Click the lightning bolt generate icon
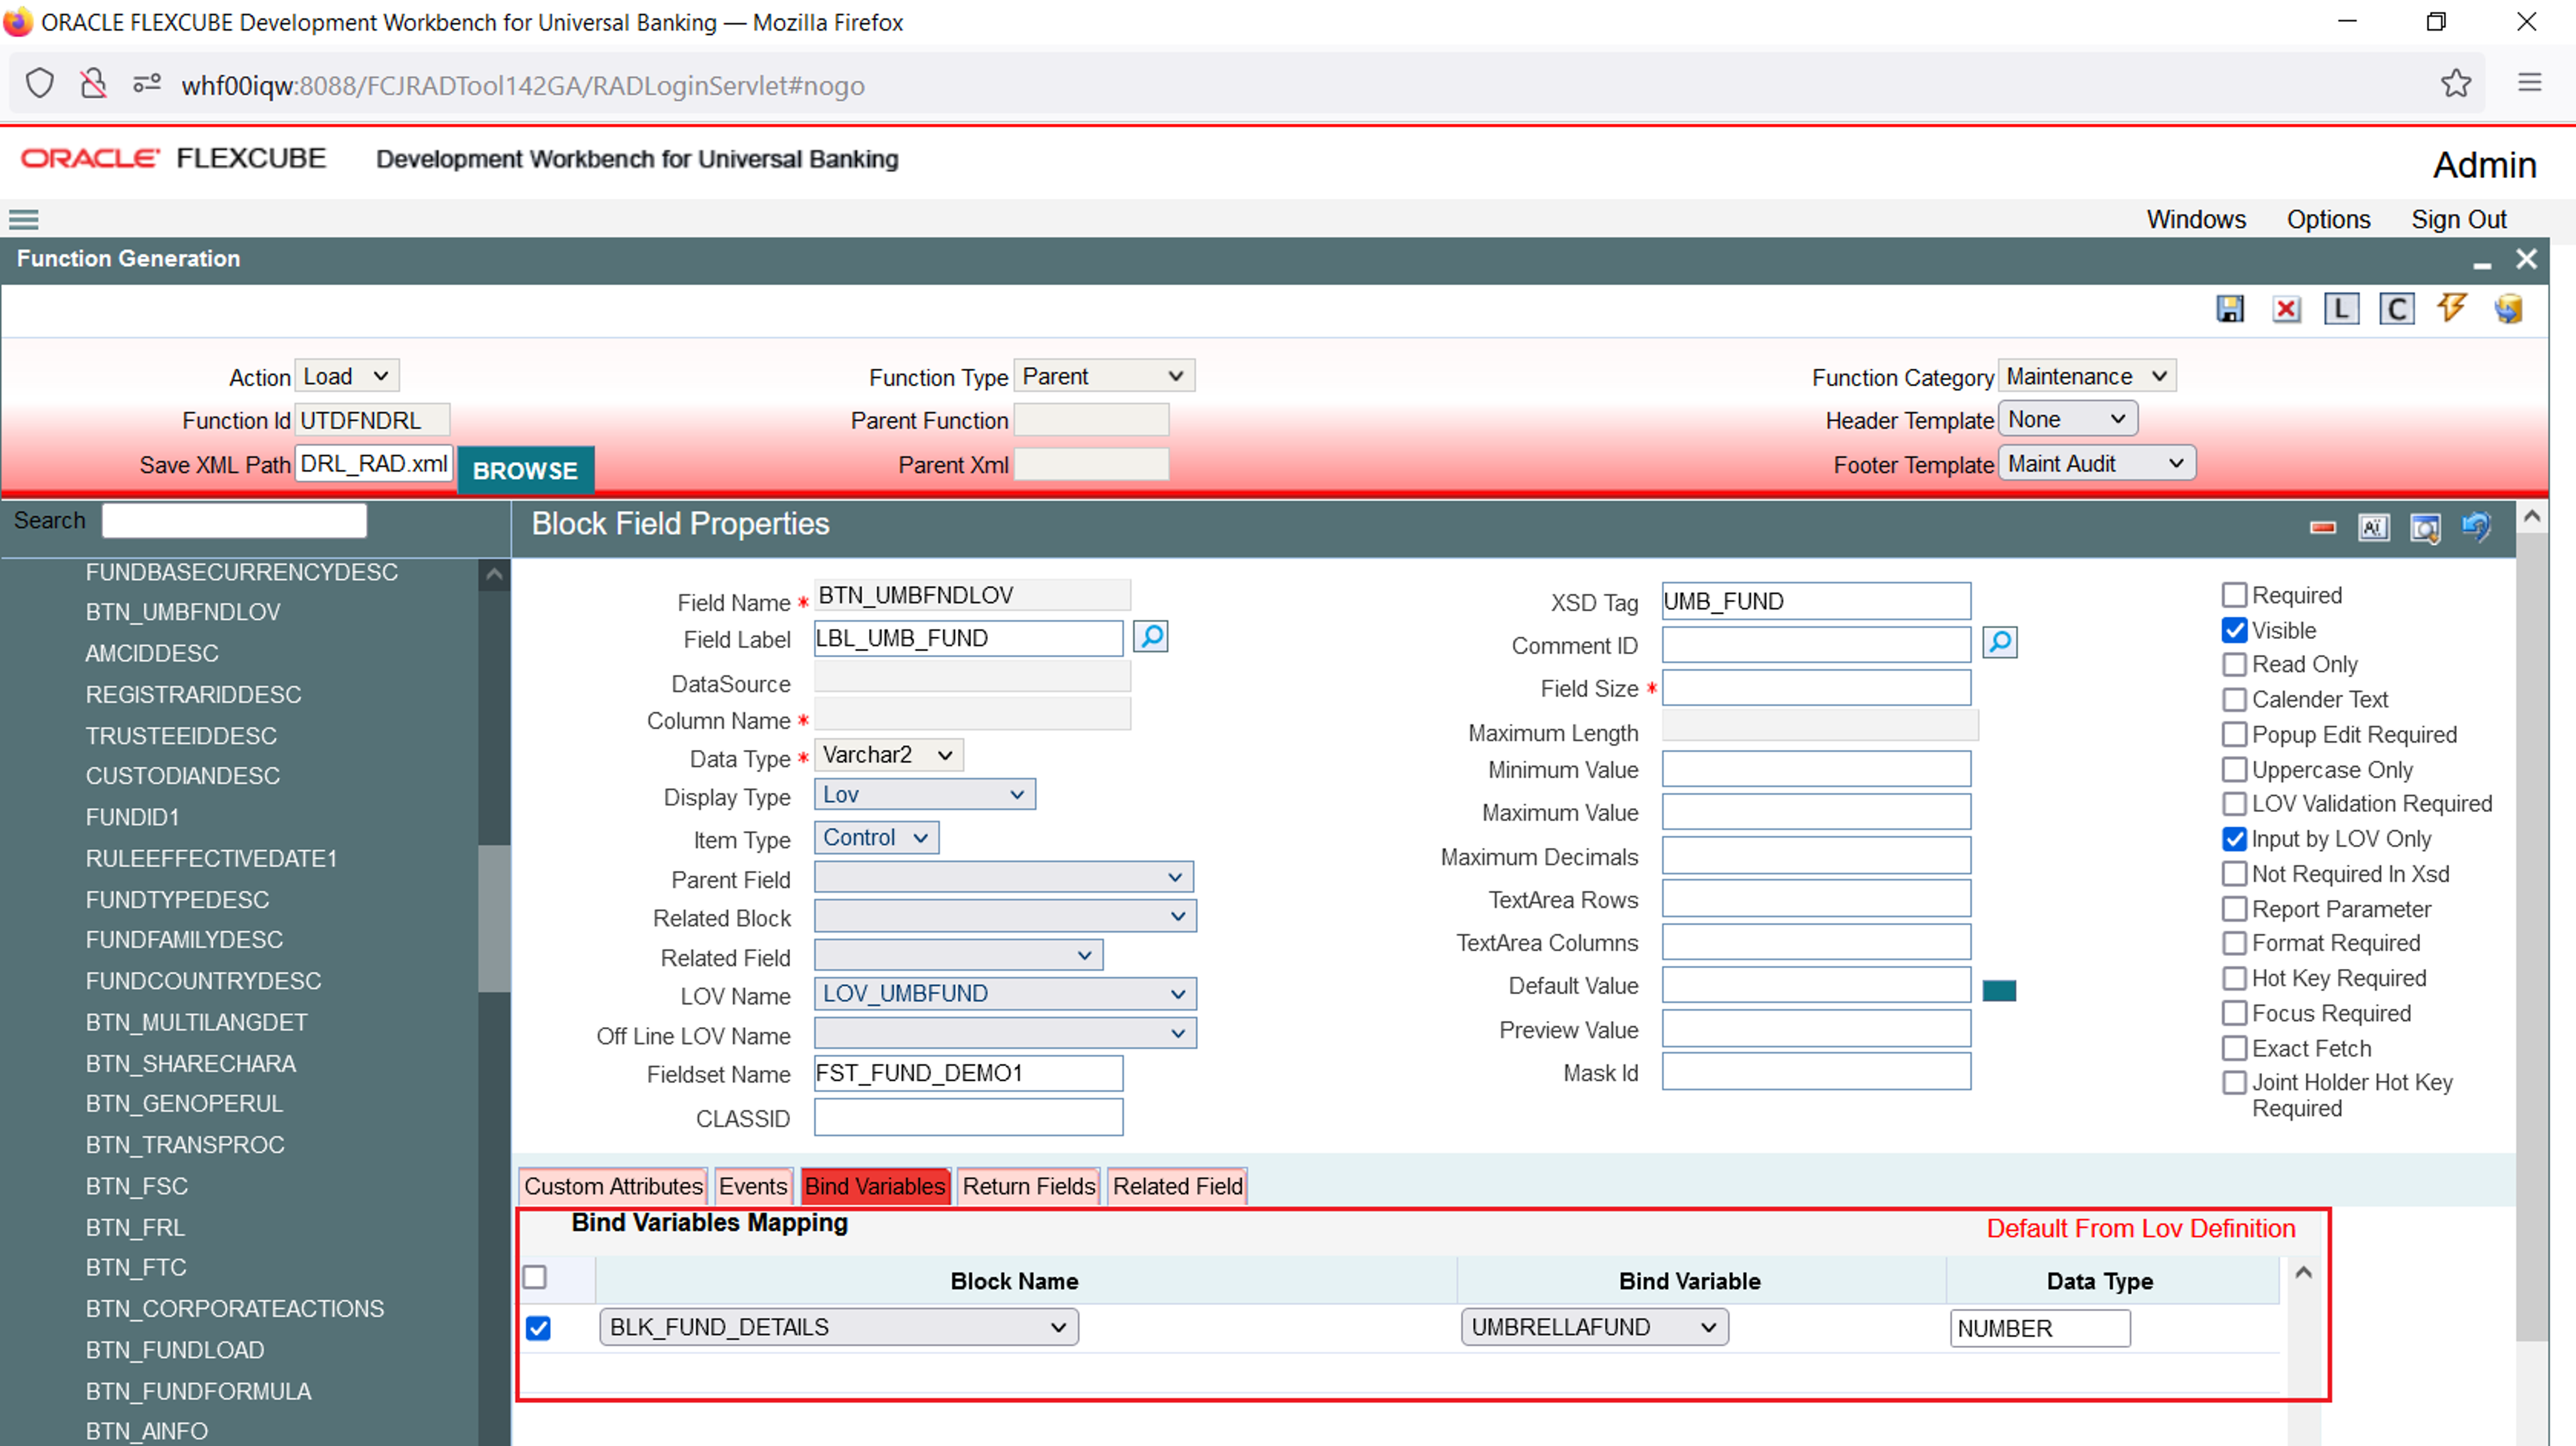Screen dimensions: 2576x1446 [x=2451, y=308]
